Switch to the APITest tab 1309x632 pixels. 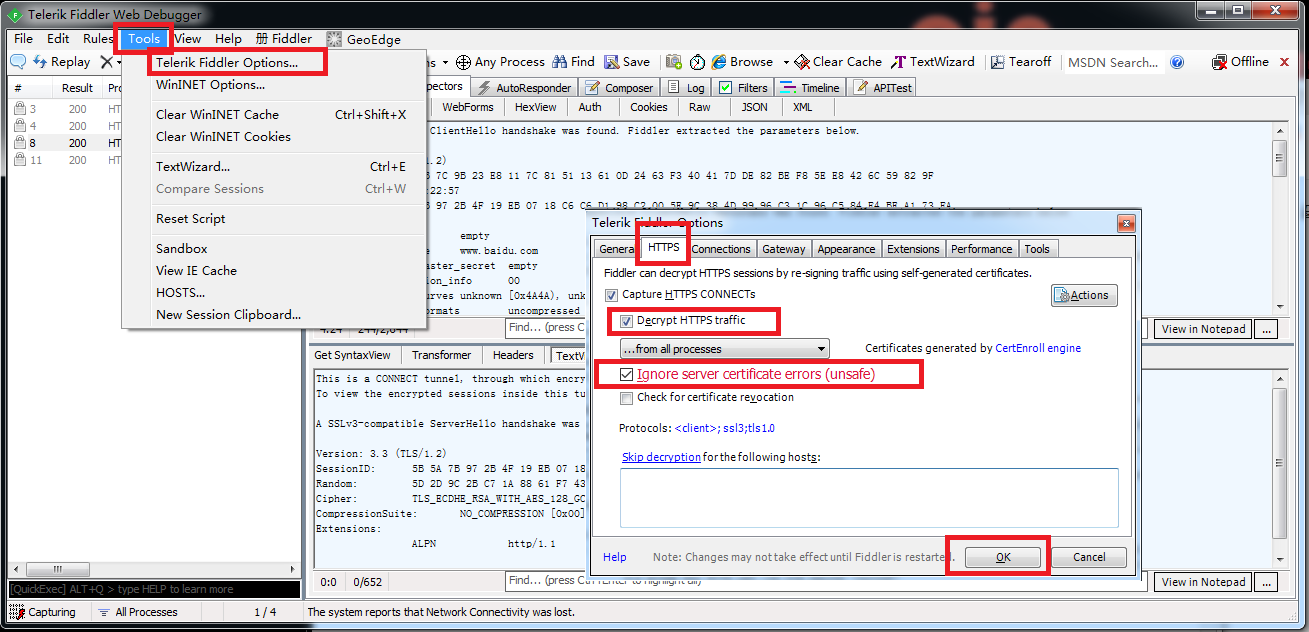pyautogui.click(x=883, y=88)
